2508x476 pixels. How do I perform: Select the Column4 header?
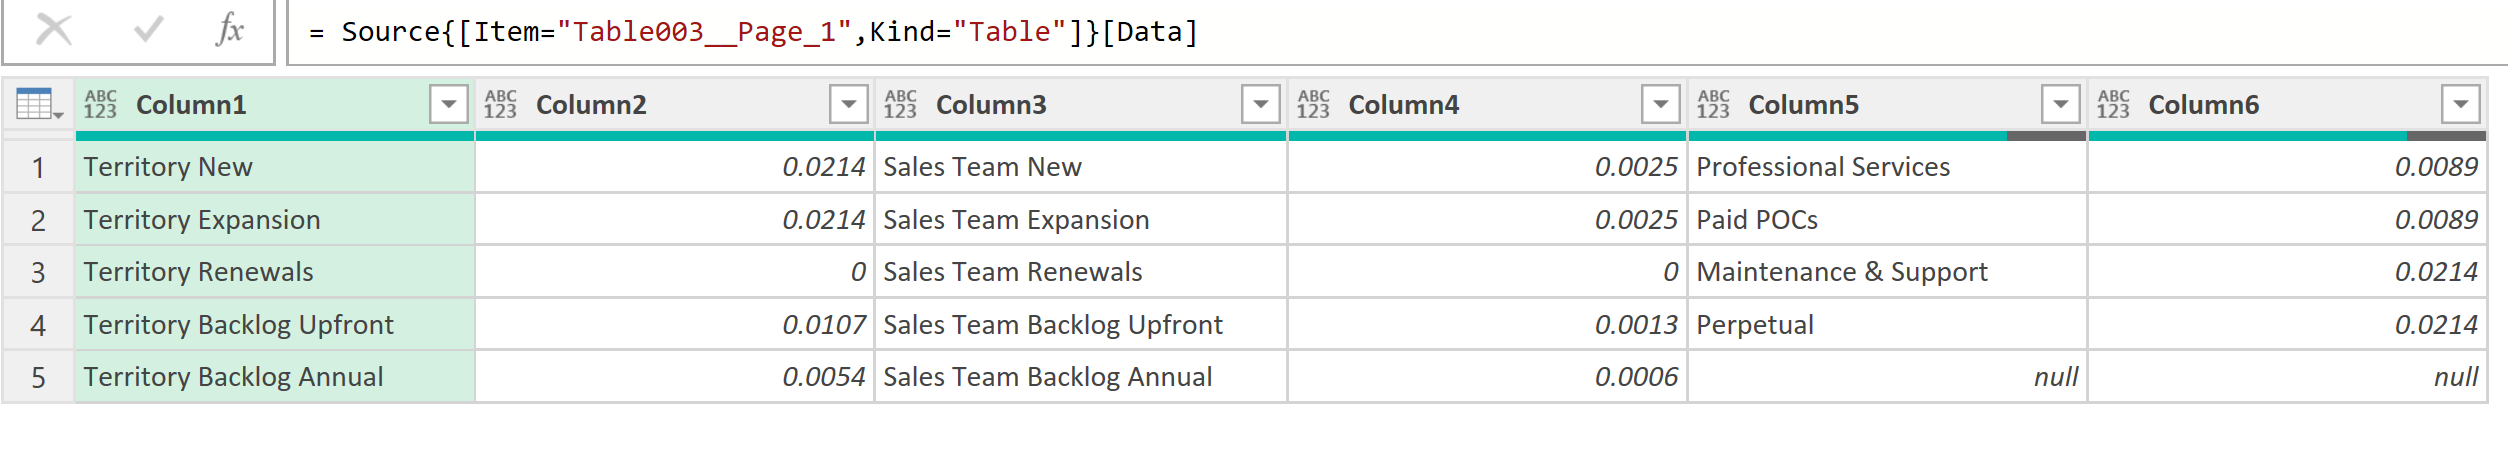[1488, 105]
